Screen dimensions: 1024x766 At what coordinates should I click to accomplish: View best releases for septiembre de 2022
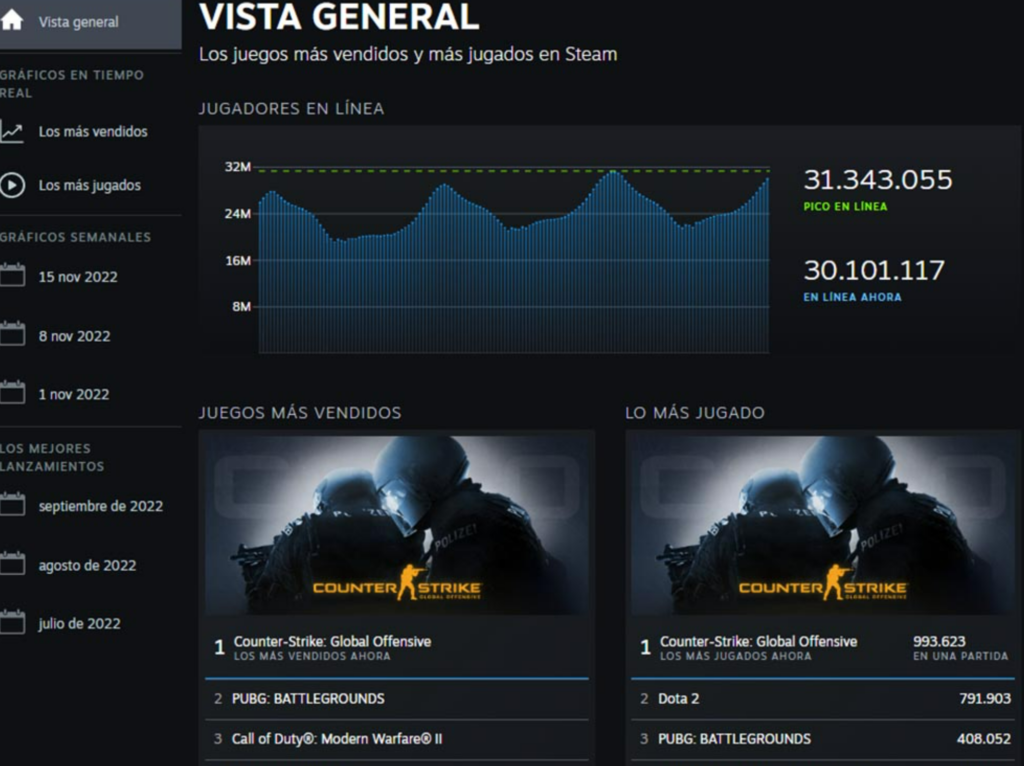point(100,506)
